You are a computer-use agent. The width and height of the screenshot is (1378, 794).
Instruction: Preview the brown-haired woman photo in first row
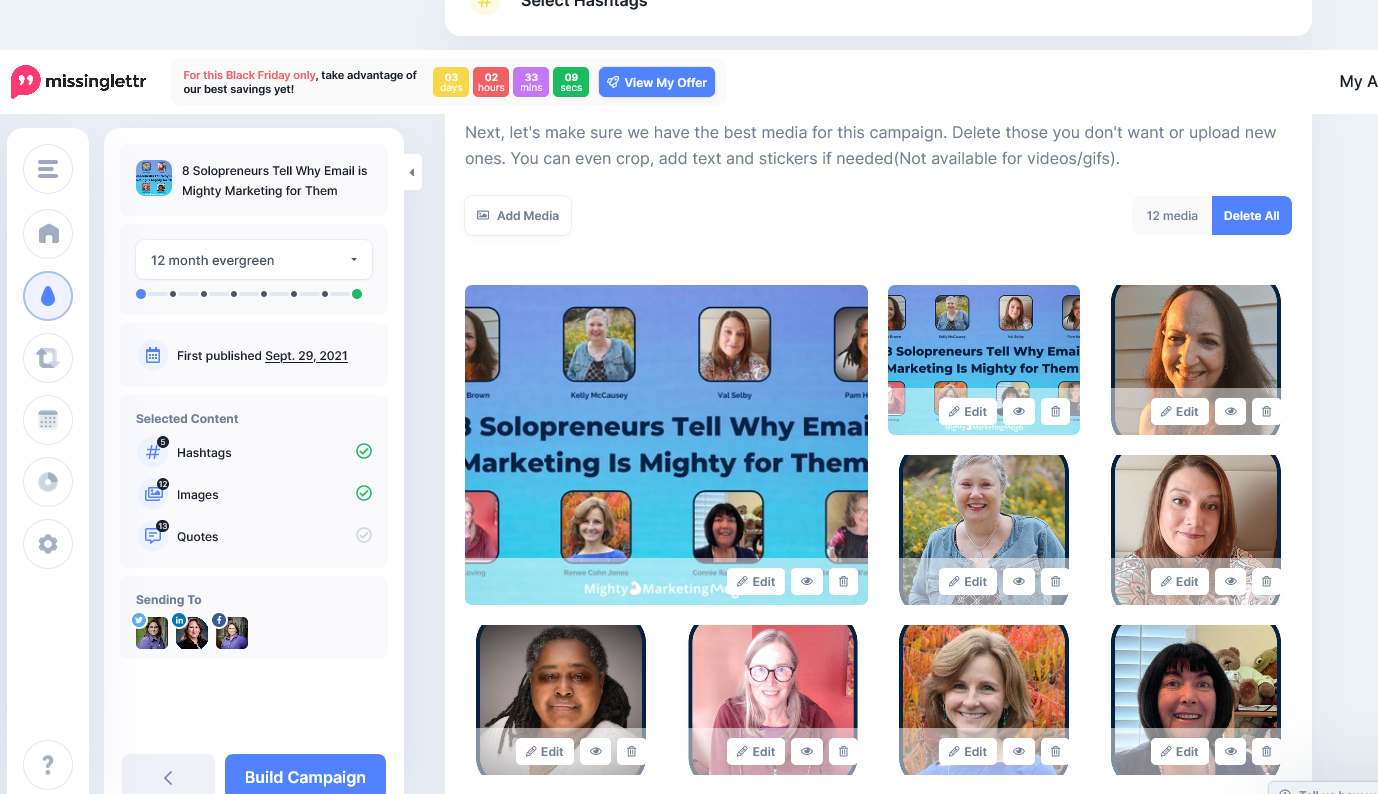click(1231, 412)
